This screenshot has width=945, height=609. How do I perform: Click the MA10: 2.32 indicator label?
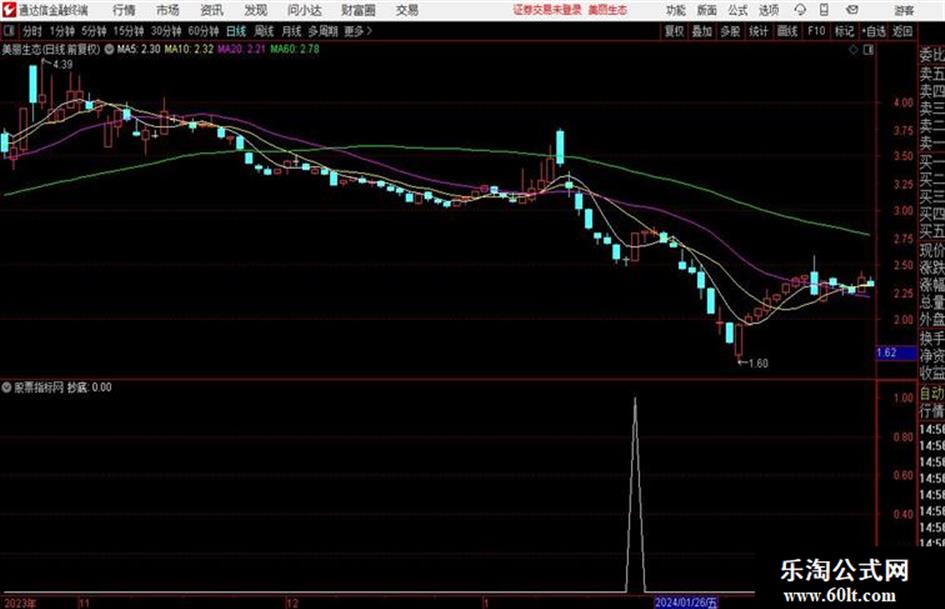pos(189,49)
